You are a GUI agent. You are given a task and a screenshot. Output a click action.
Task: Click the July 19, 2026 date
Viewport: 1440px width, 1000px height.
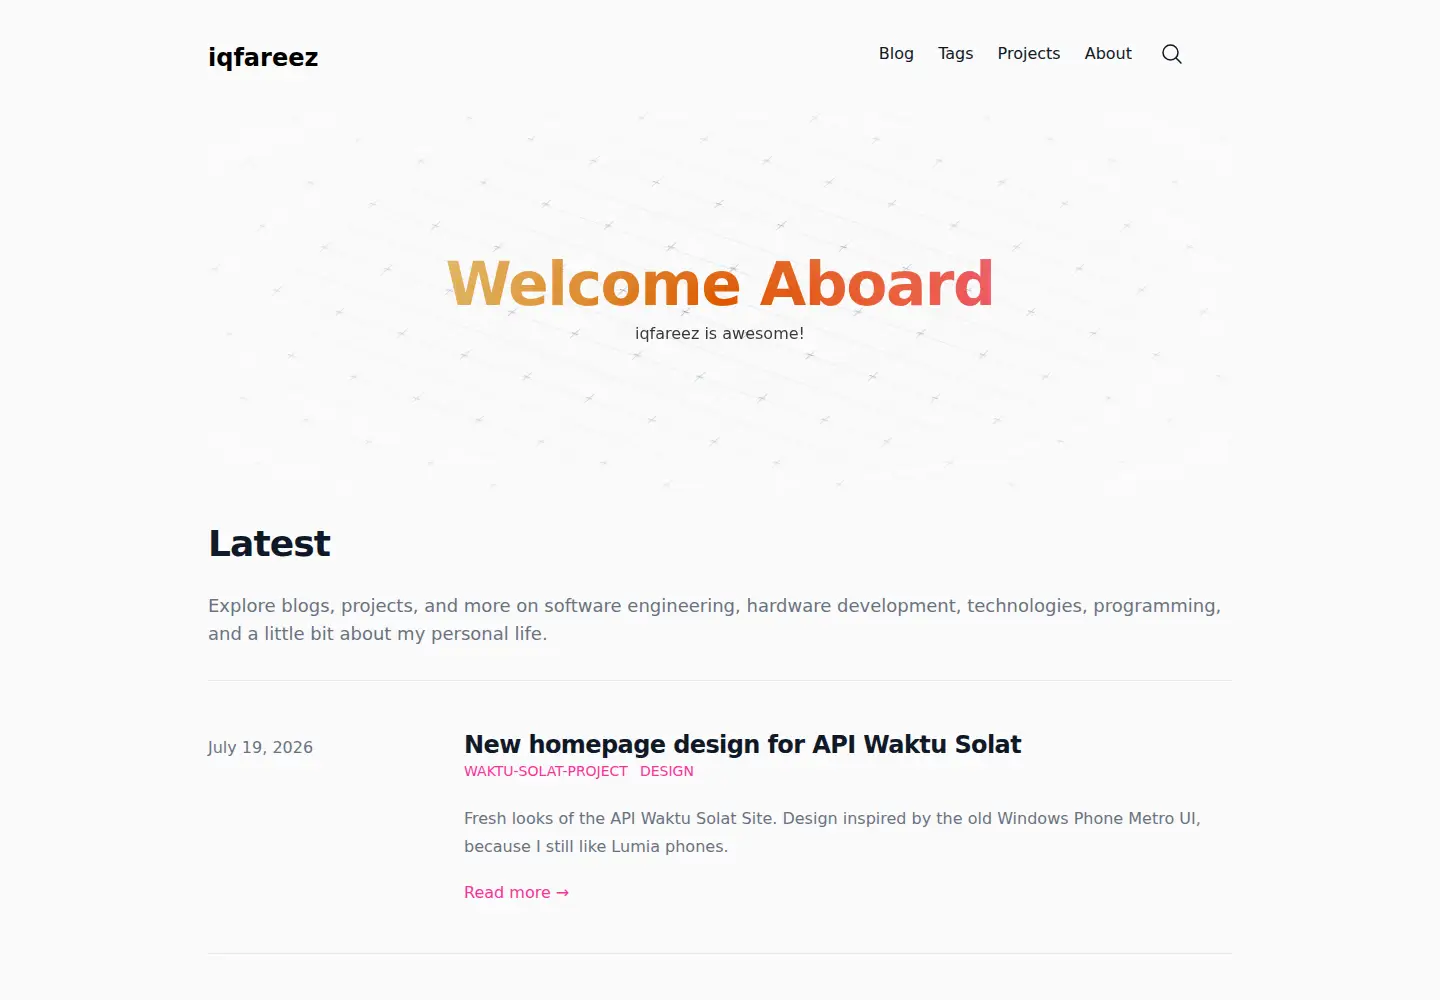(260, 747)
